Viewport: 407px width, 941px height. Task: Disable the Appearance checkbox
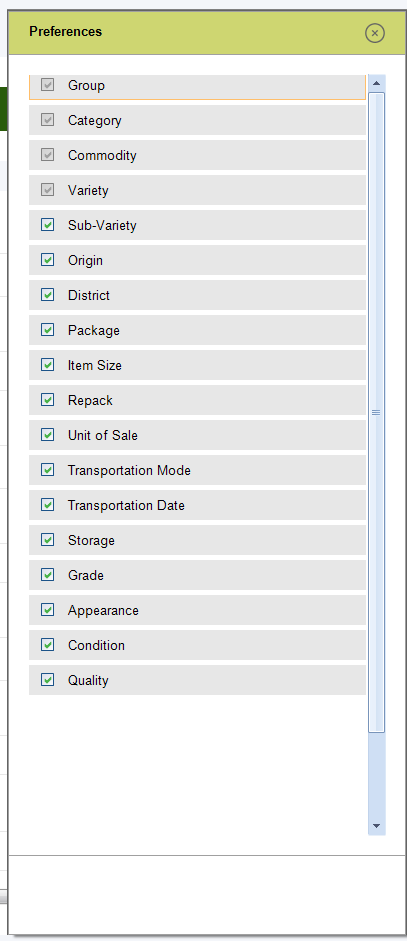tap(47, 610)
